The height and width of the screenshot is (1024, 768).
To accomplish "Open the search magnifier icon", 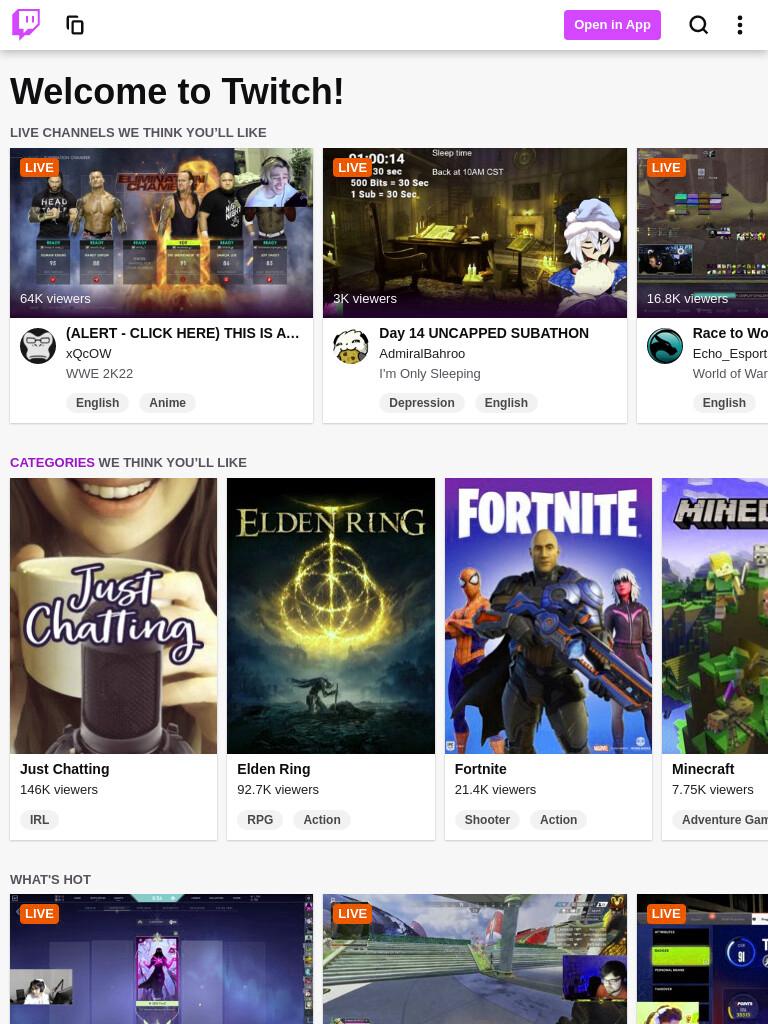I will point(699,25).
